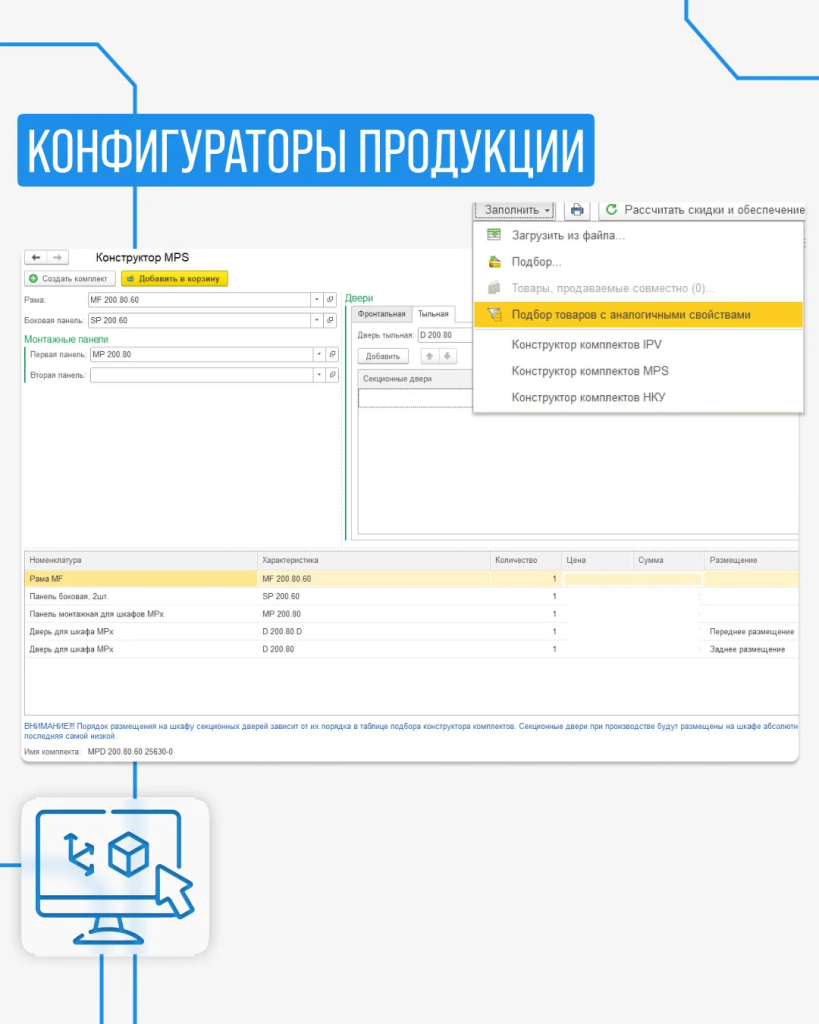Open the Вторая панель dropdown
This screenshot has width=819, height=1024.
tap(317, 375)
